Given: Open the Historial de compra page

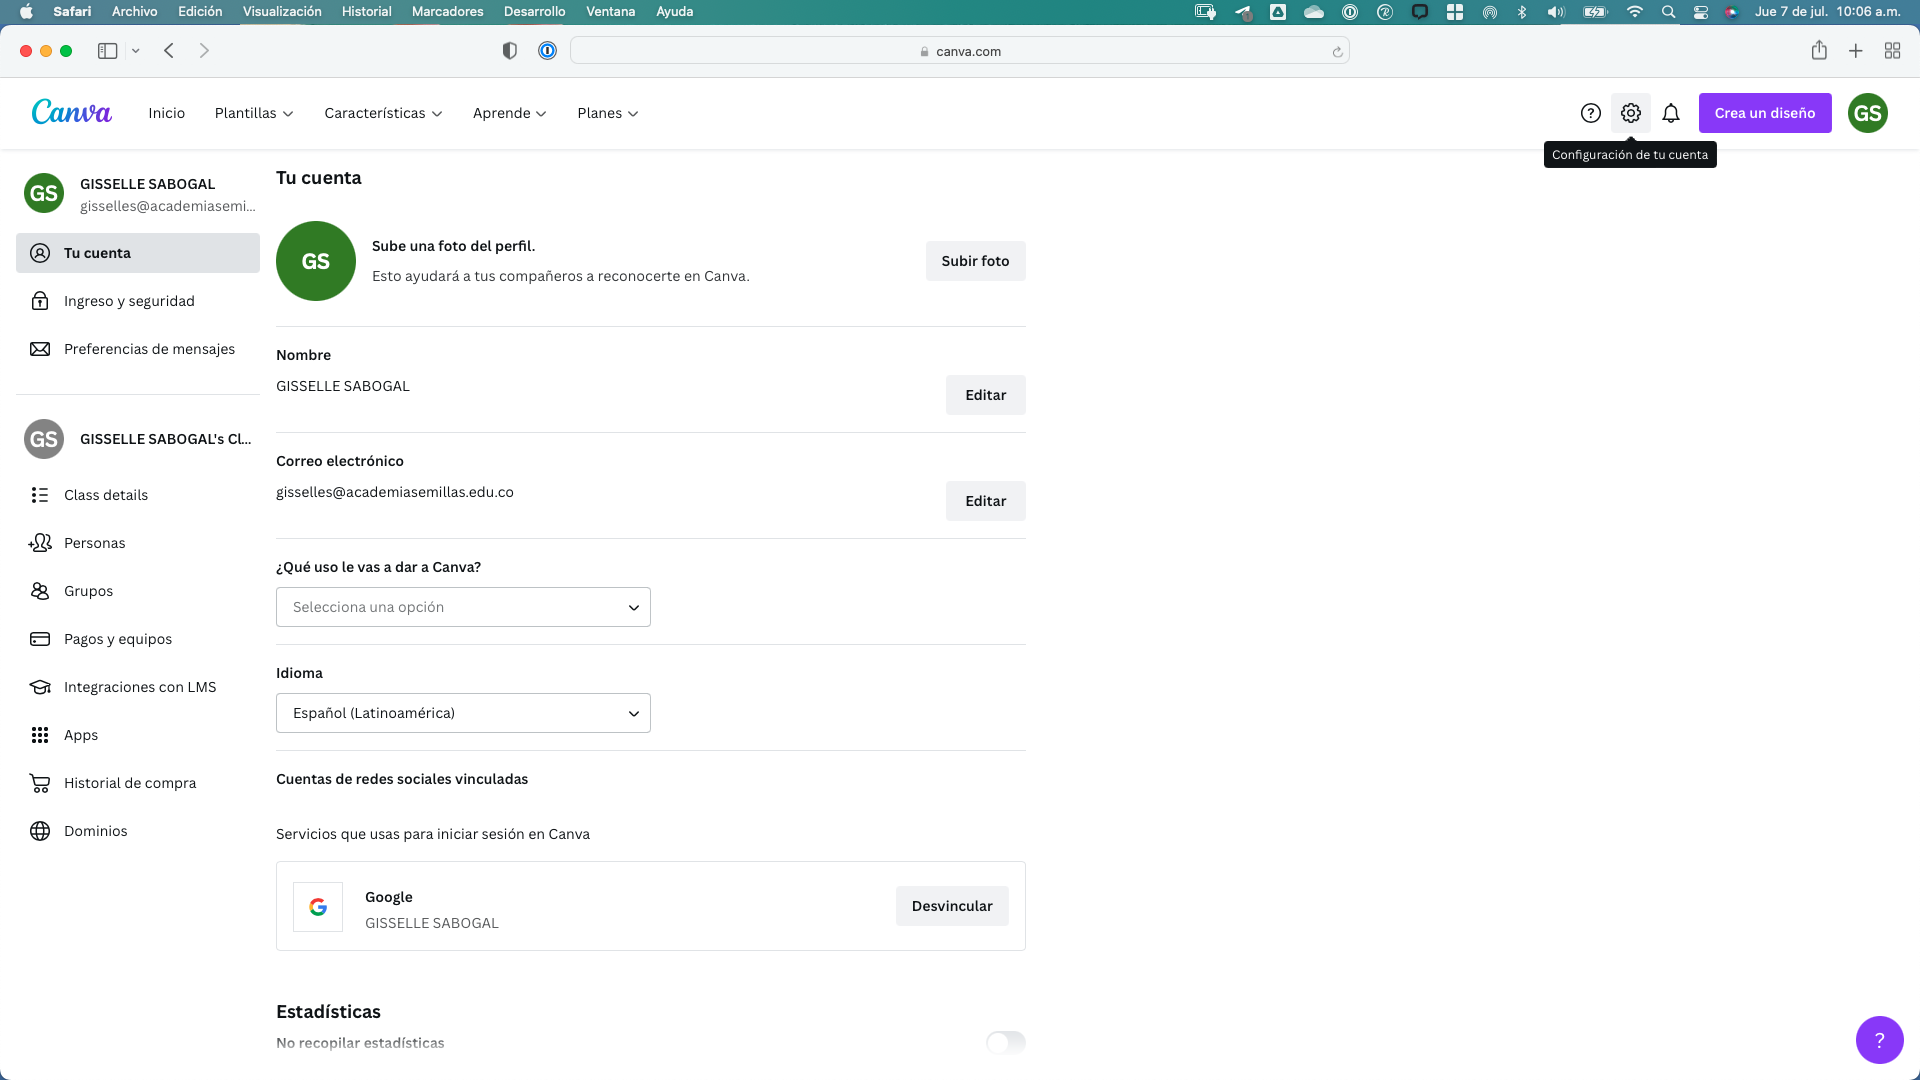Looking at the screenshot, I should coord(130,783).
